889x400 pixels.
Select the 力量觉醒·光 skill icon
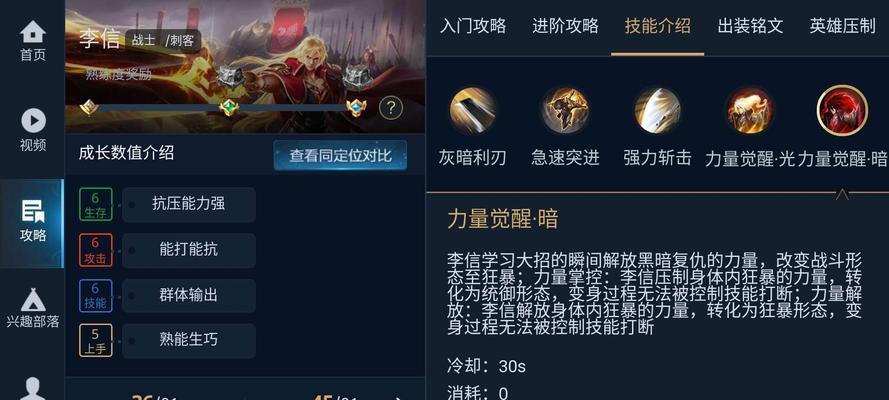click(x=750, y=110)
